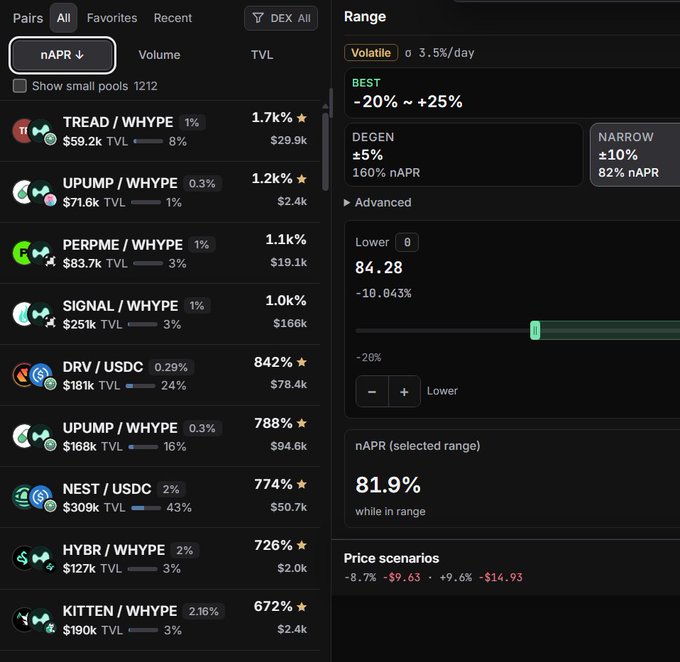The image size is (680, 662).
Task: Click the Volatile volatility badge
Action: pos(371,53)
